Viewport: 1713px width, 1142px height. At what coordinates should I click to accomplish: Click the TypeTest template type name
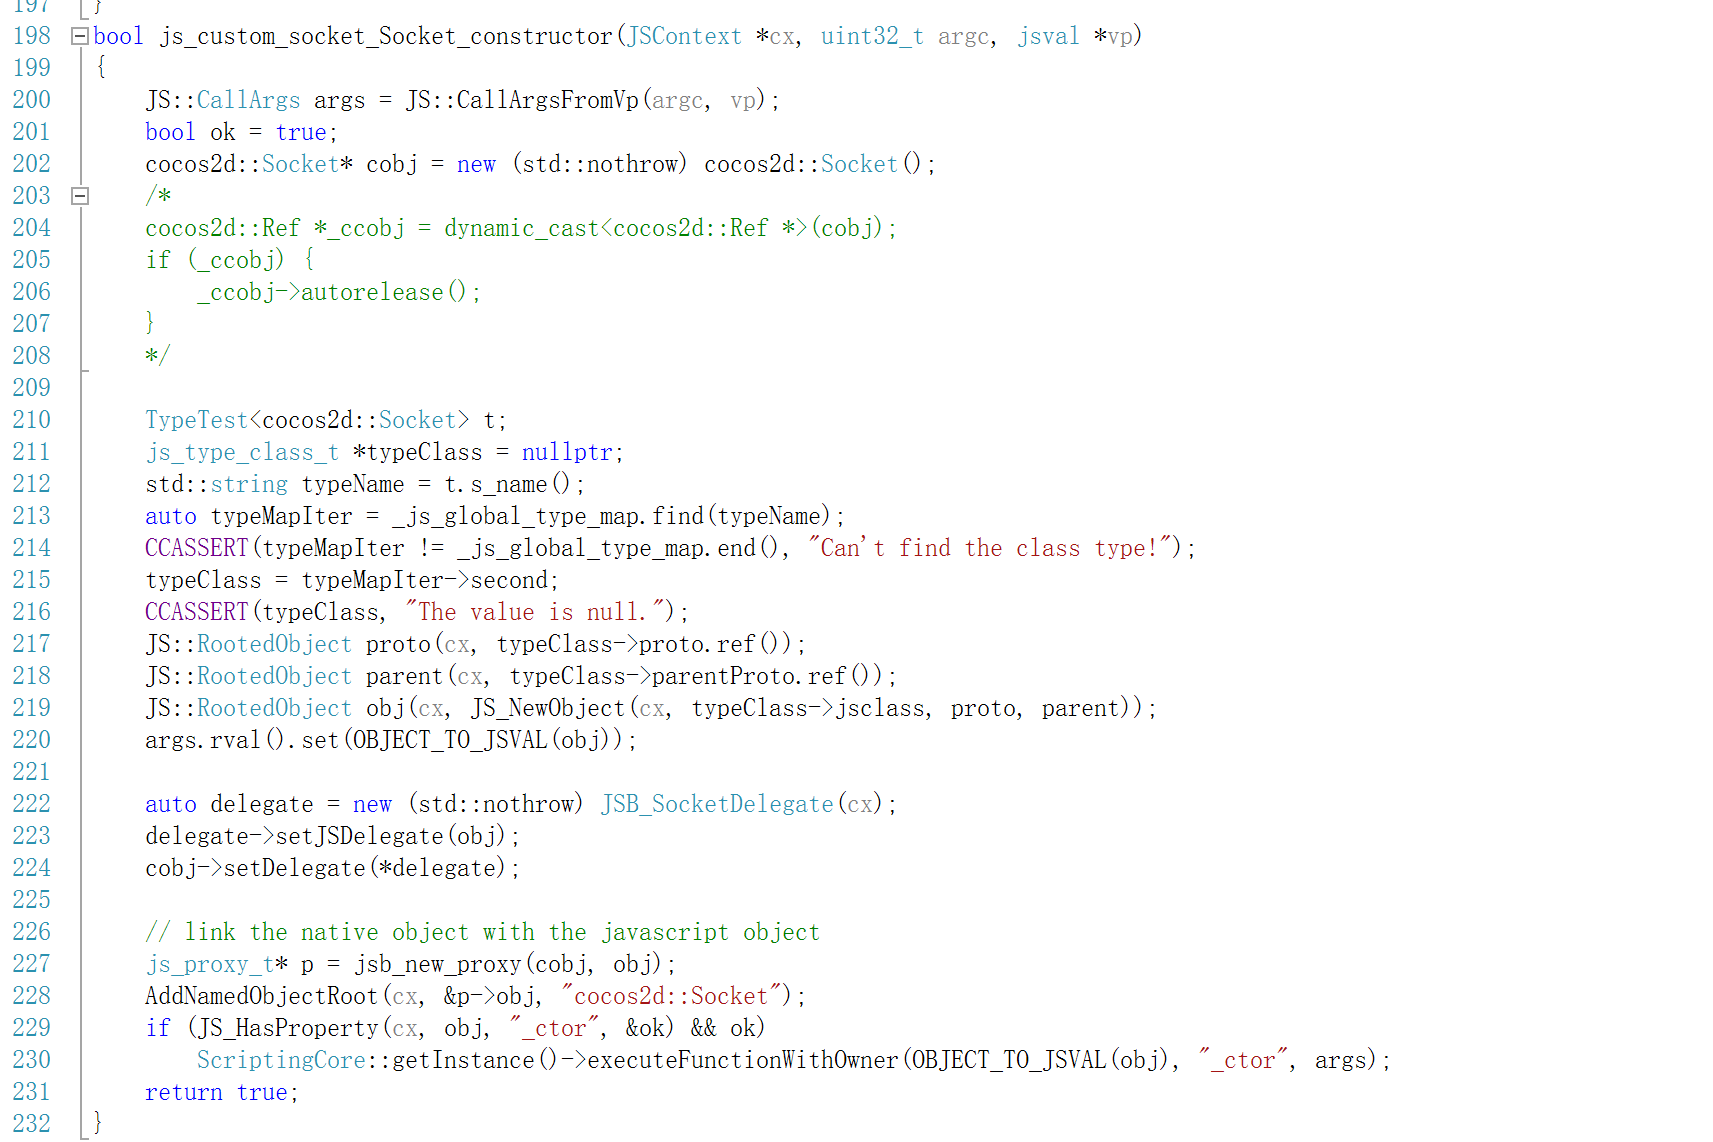click(196, 421)
